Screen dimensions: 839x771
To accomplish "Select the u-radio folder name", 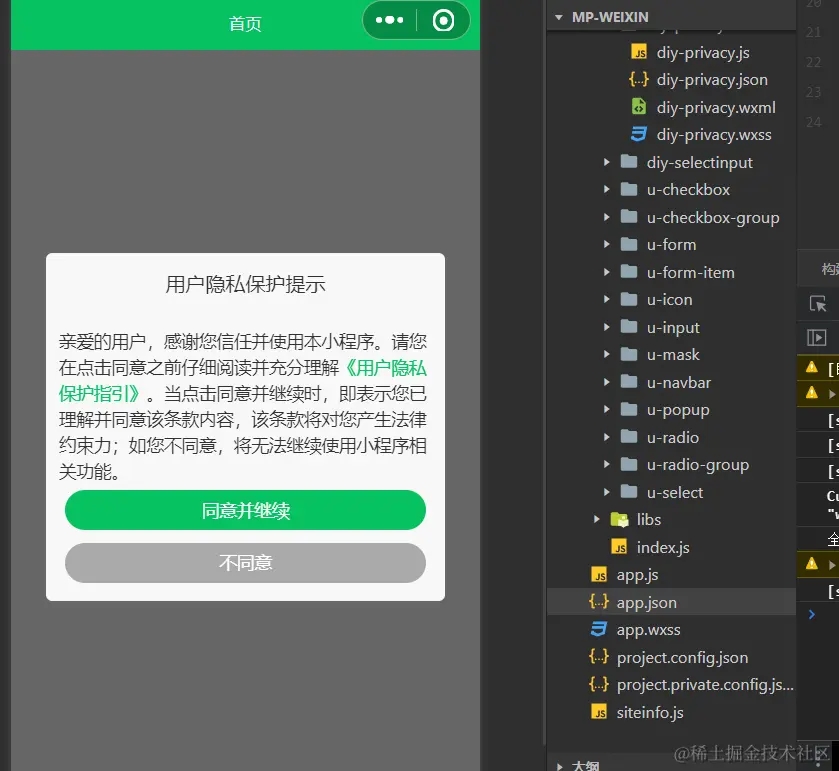I will [673, 438].
